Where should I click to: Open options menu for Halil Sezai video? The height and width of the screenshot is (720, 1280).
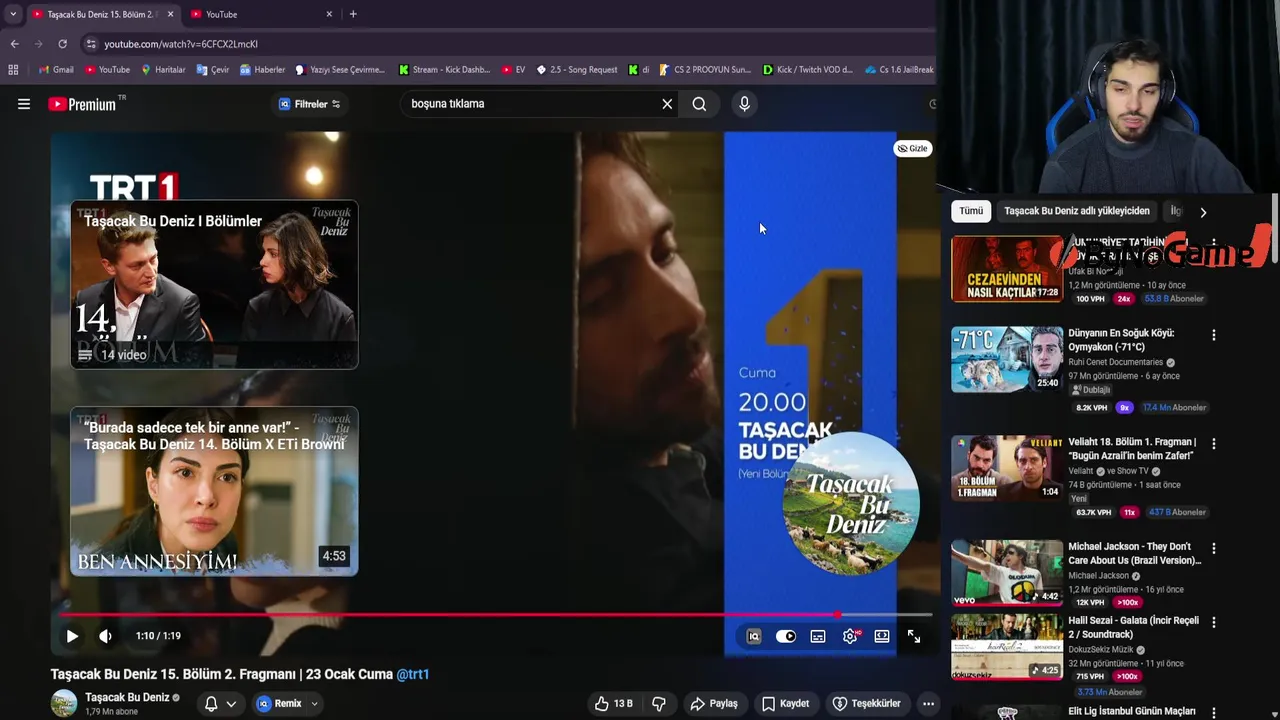point(1214,622)
